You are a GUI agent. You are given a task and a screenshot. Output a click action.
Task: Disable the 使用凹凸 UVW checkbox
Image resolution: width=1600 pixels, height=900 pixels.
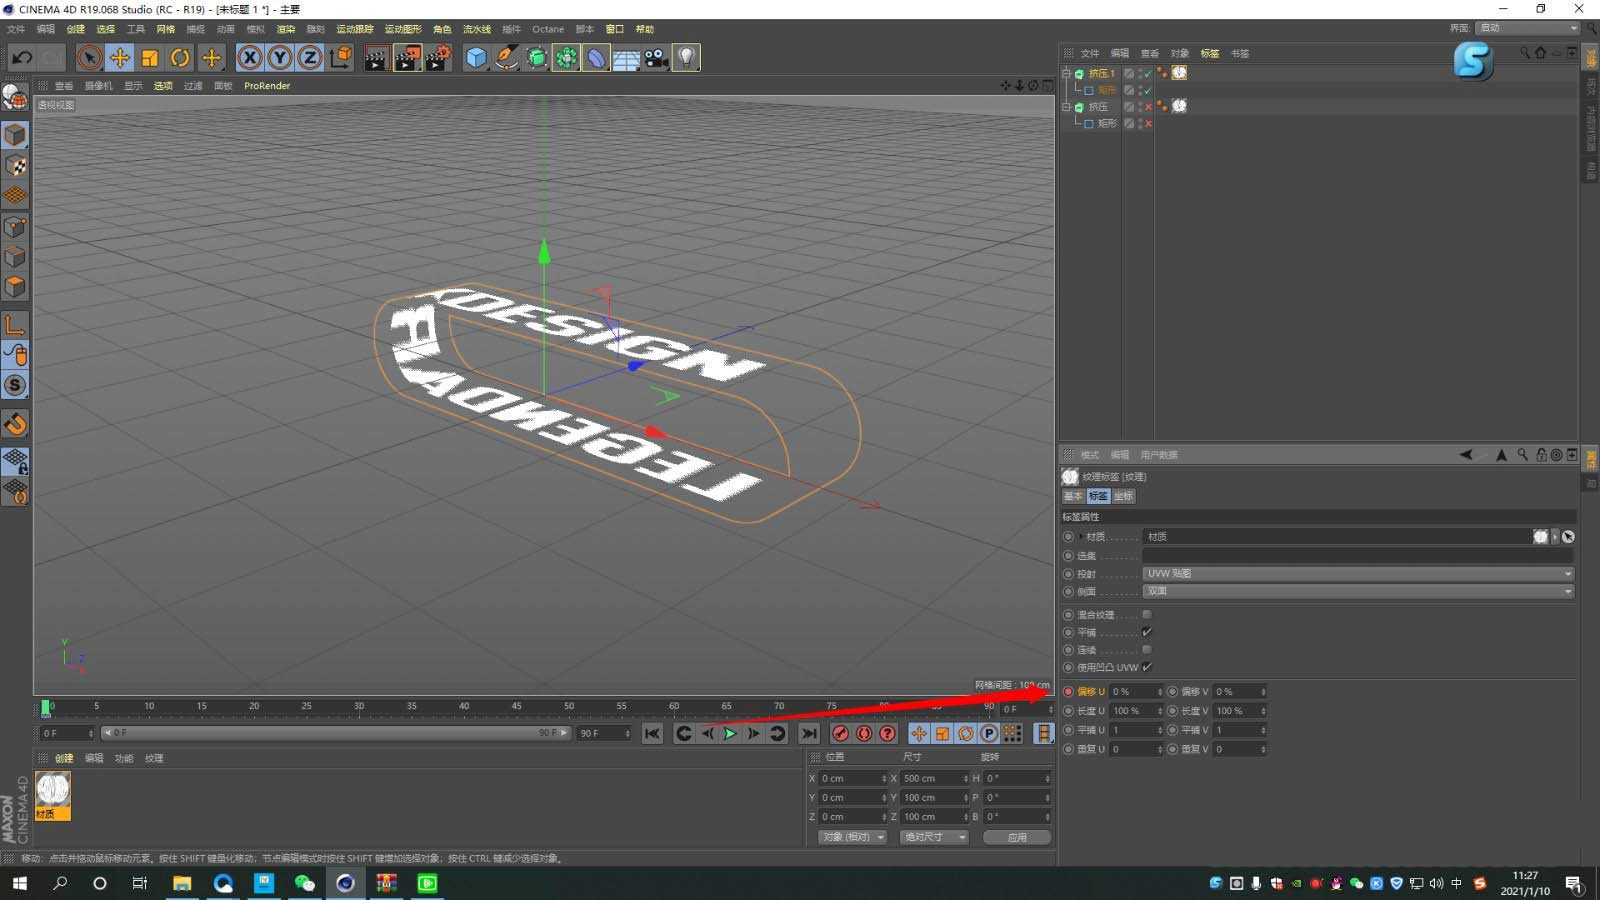(1146, 667)
